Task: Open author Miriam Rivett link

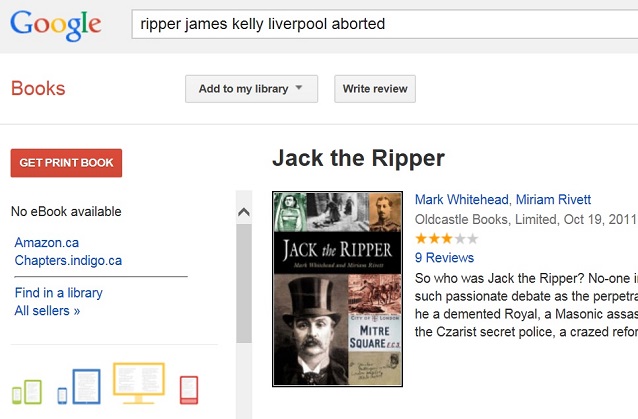Action: (553, 199)
